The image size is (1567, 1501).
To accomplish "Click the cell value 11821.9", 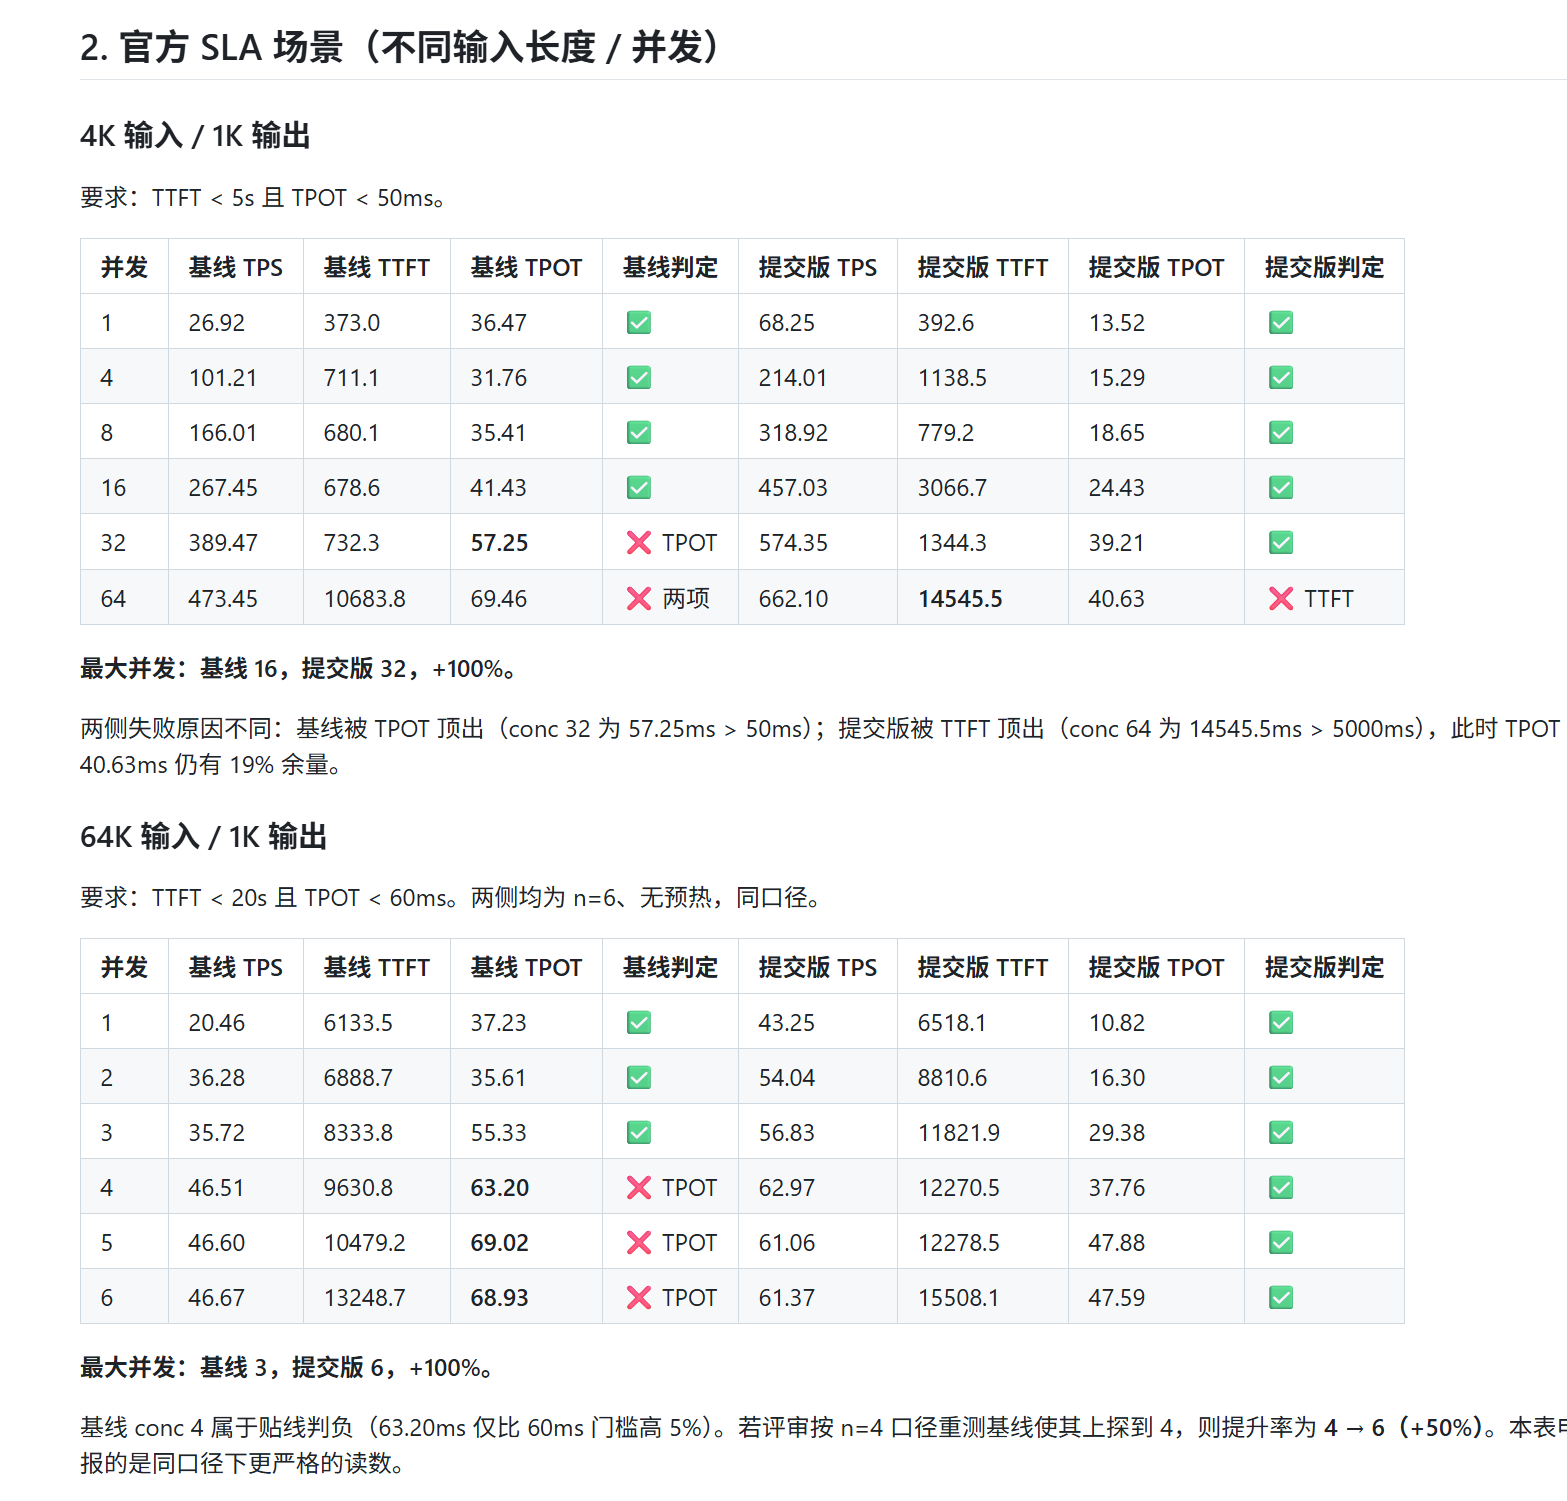I will point(959,1133).
